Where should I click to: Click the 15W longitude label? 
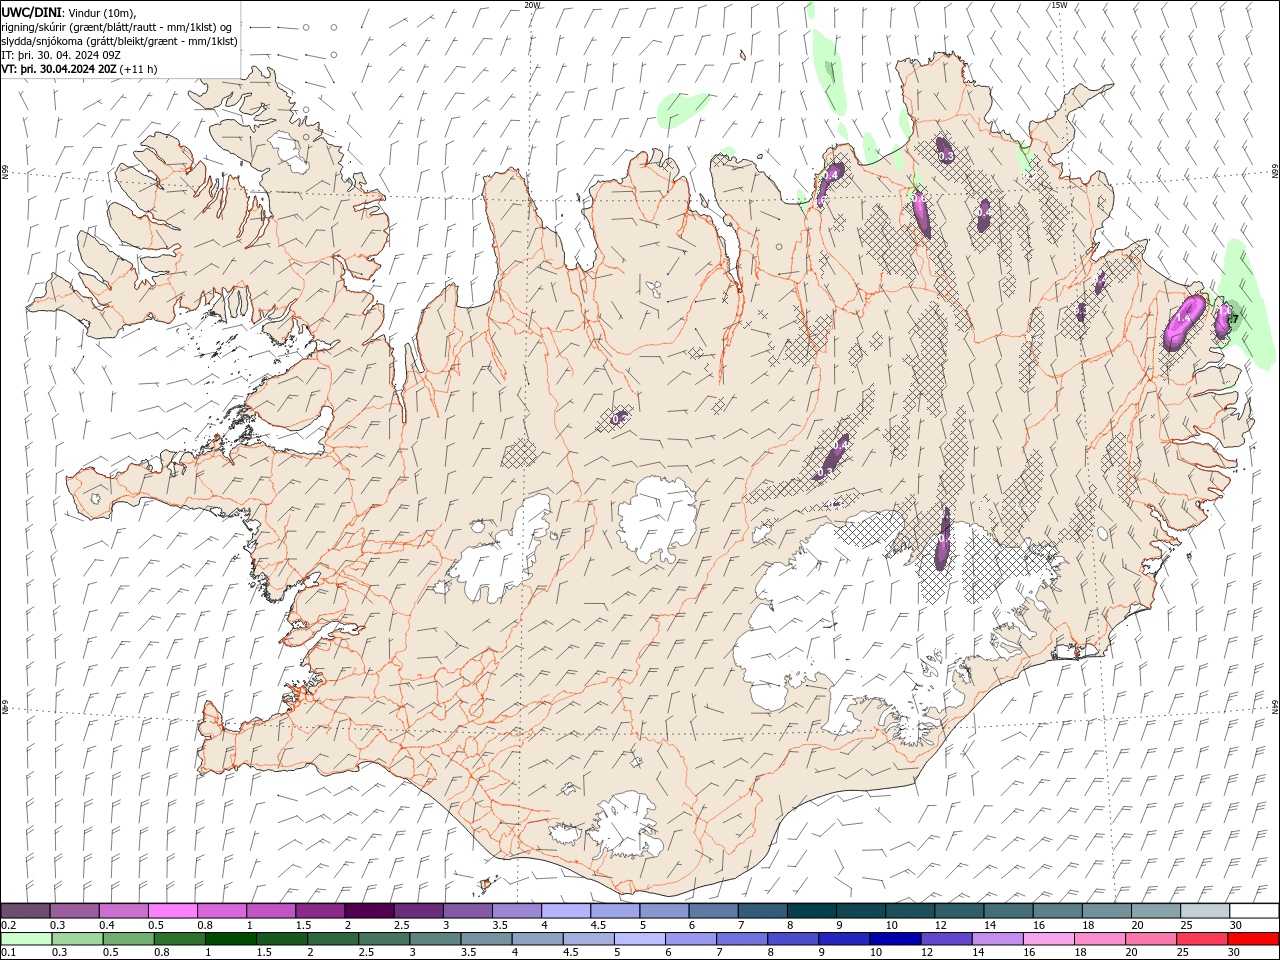(x=1059, y=5)
